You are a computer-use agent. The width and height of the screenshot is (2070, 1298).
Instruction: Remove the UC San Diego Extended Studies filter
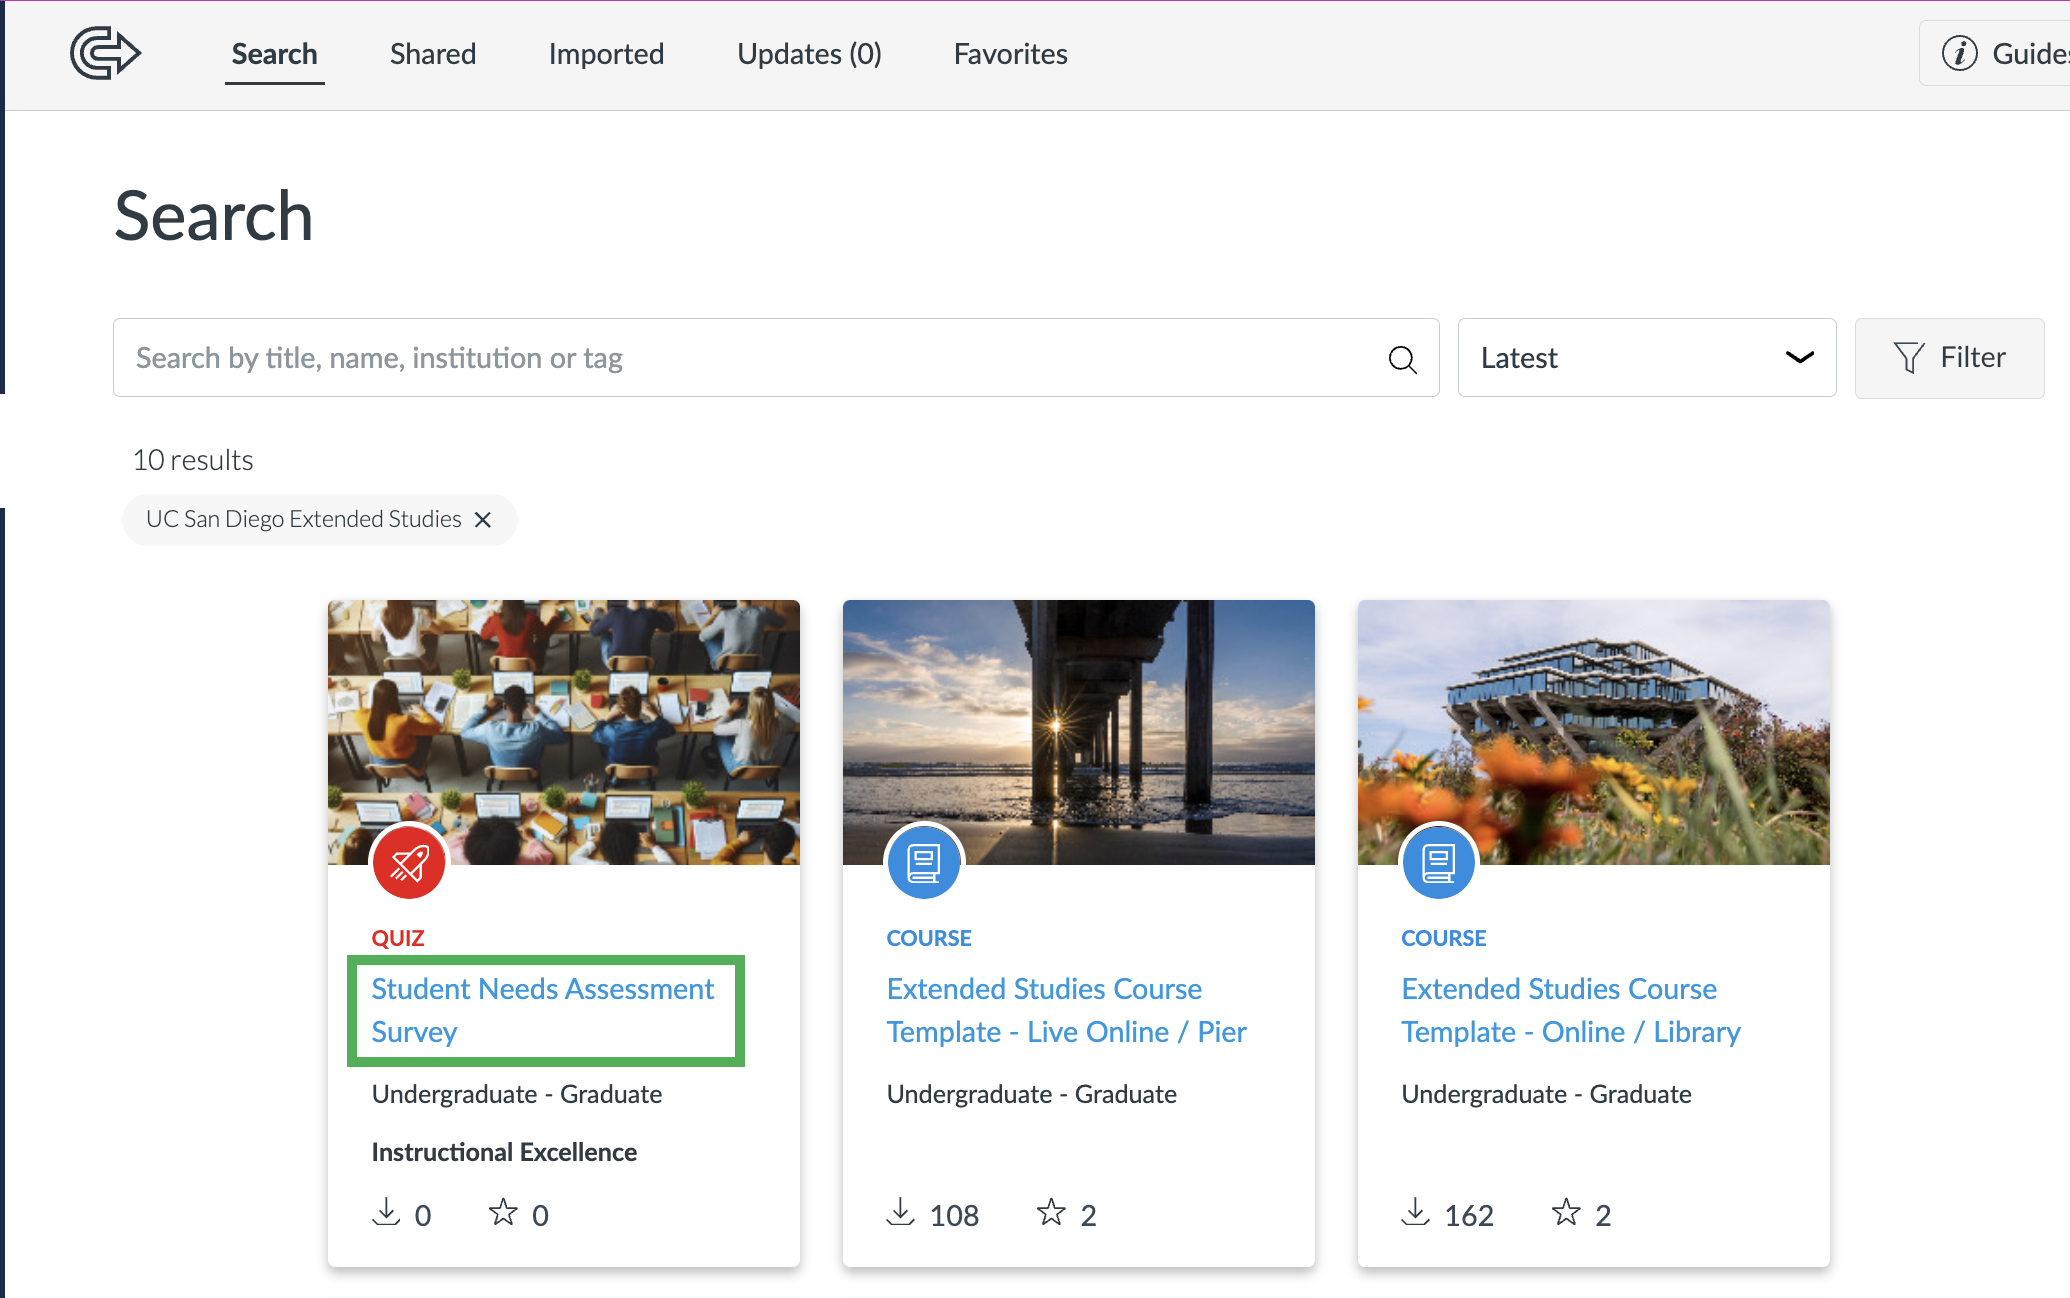click(483, 519)
